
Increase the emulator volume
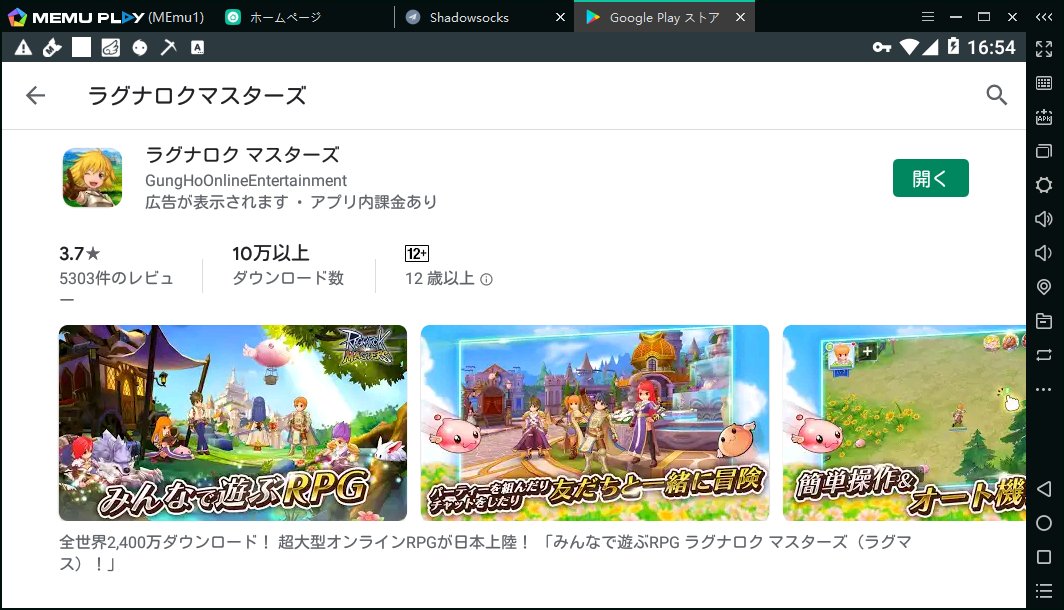click(x=1044, y=219)
